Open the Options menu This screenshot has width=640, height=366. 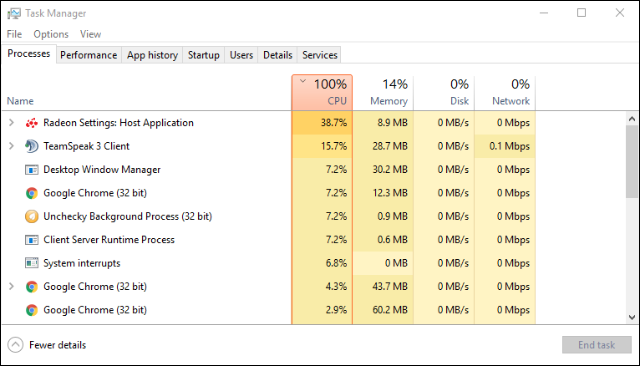(x=51, y=34)
